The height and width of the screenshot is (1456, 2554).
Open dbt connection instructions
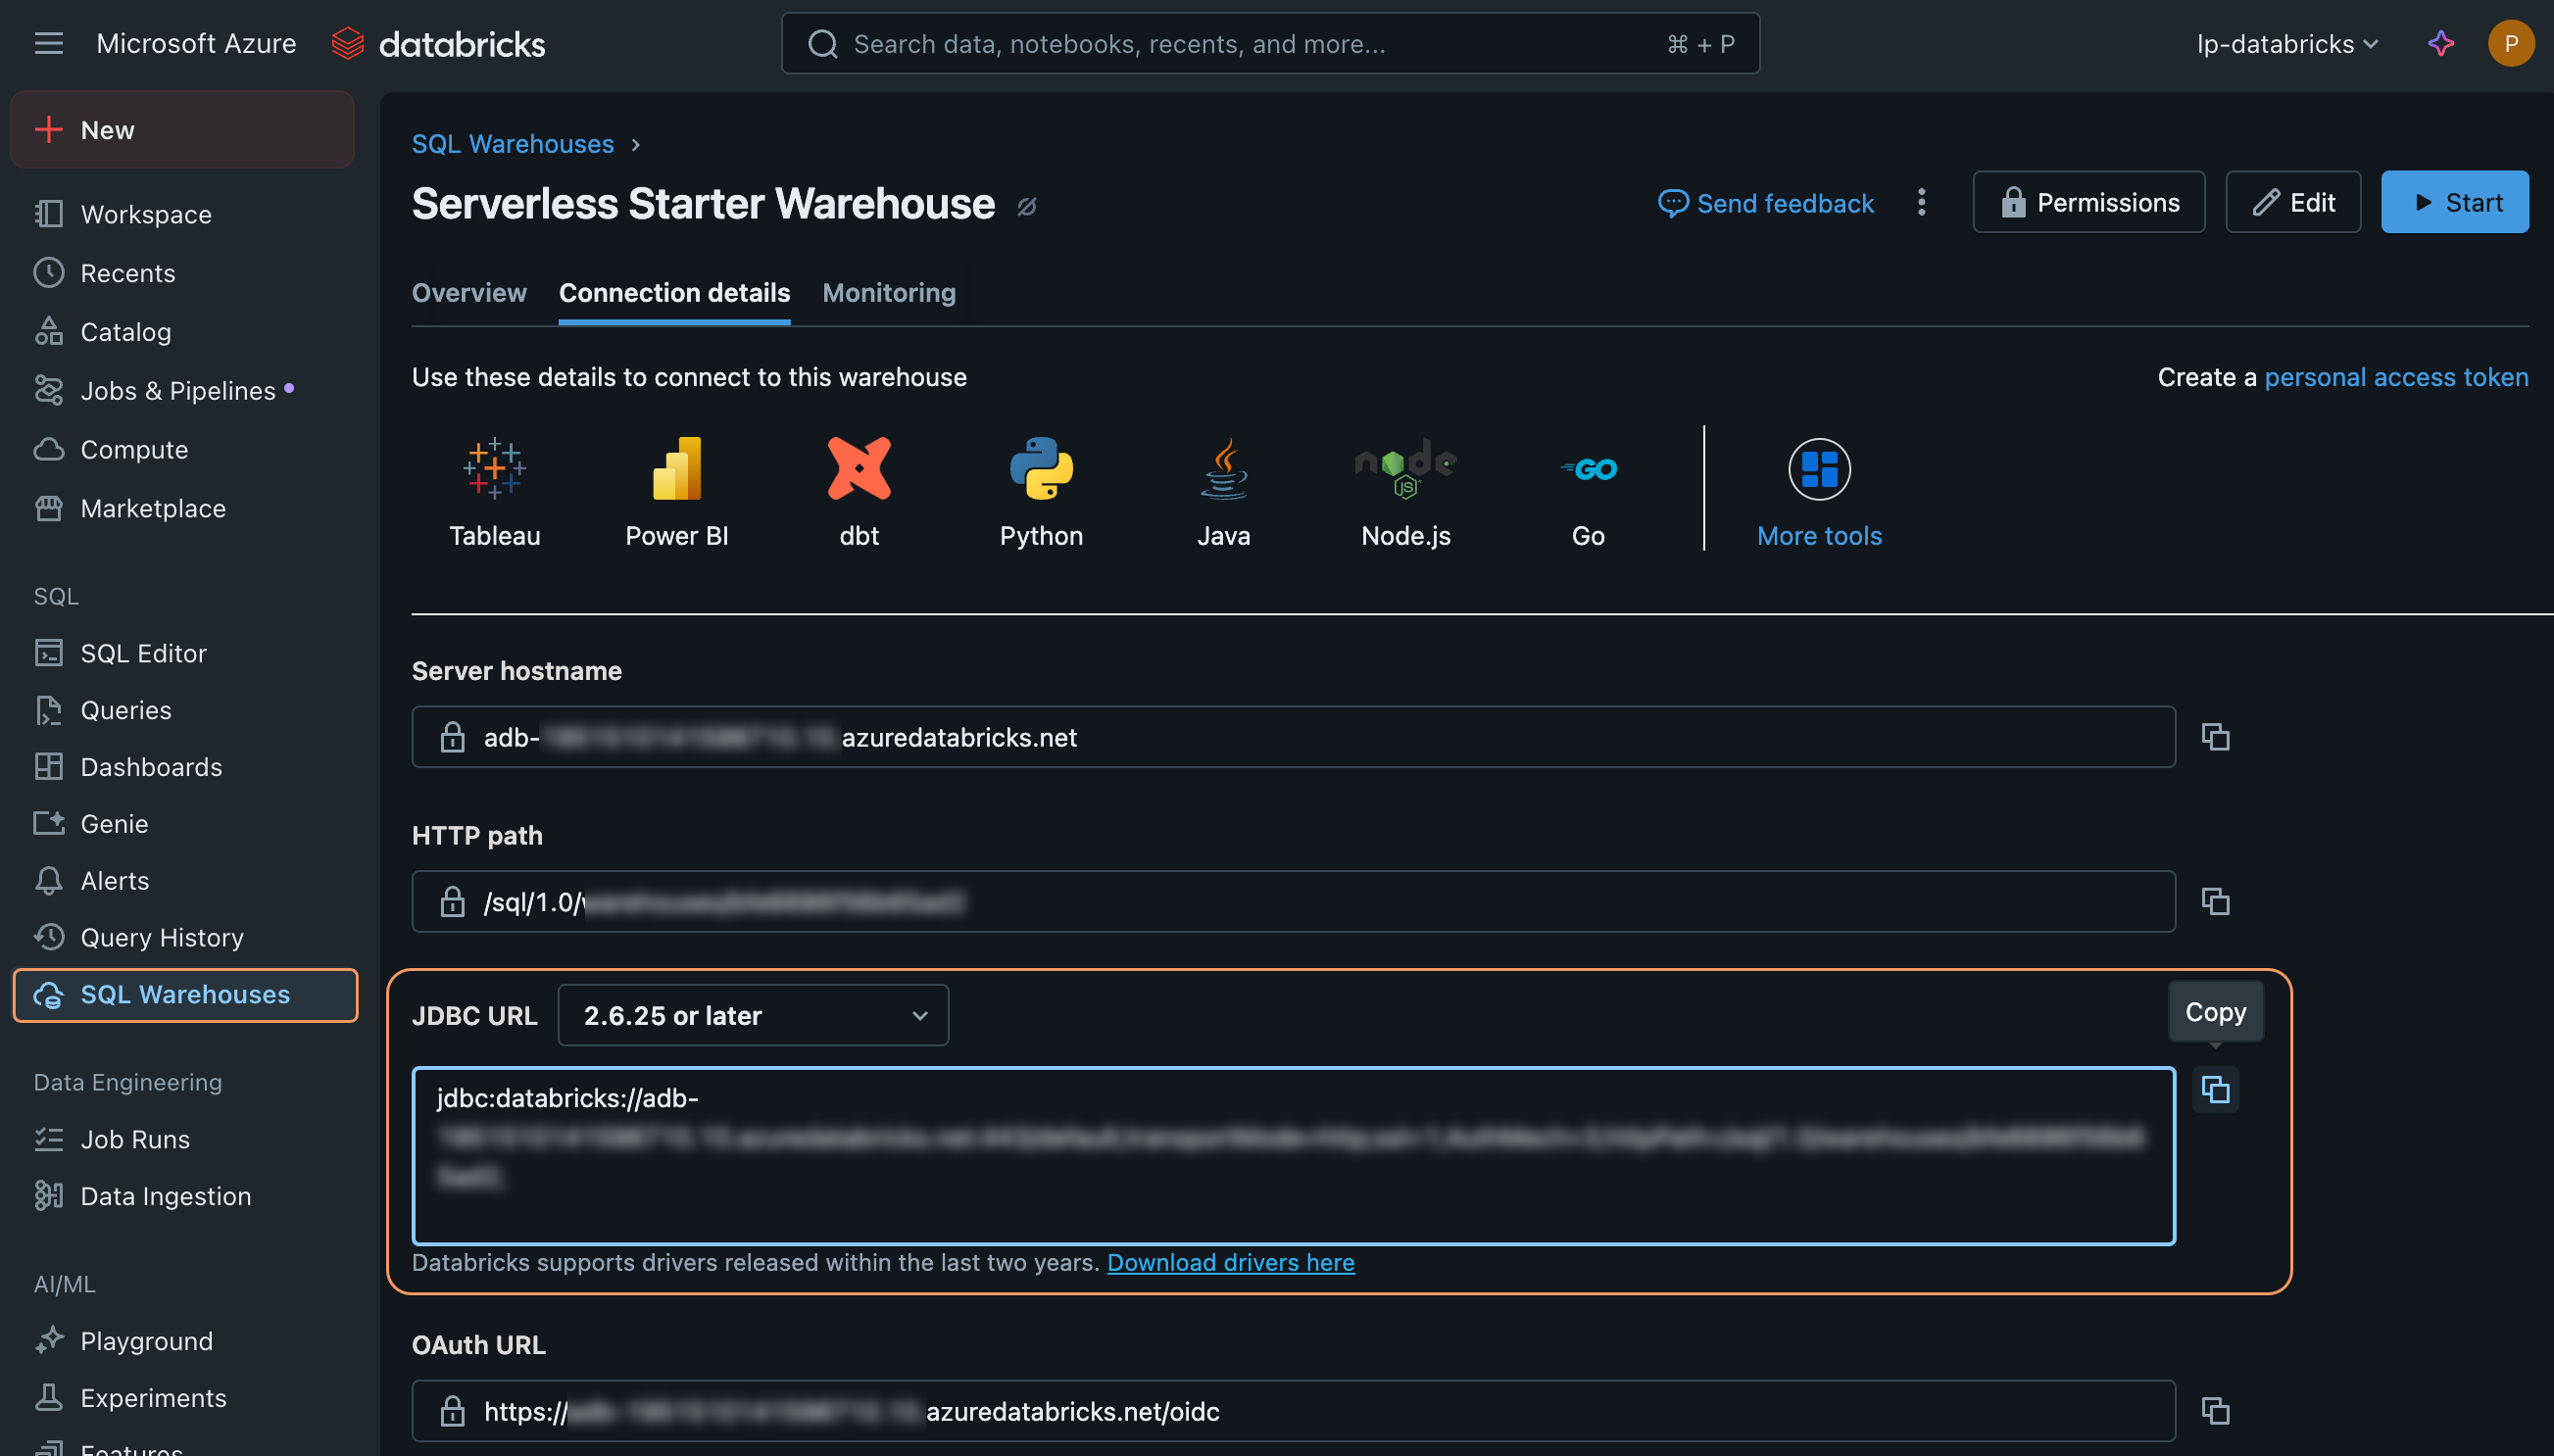(x=858, y=469)
